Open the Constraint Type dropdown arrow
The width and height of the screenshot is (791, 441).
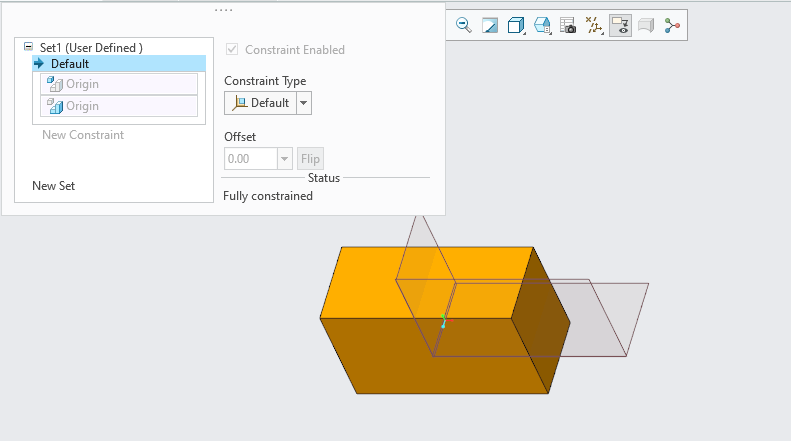pyautogui.click(x=304, y=103)
